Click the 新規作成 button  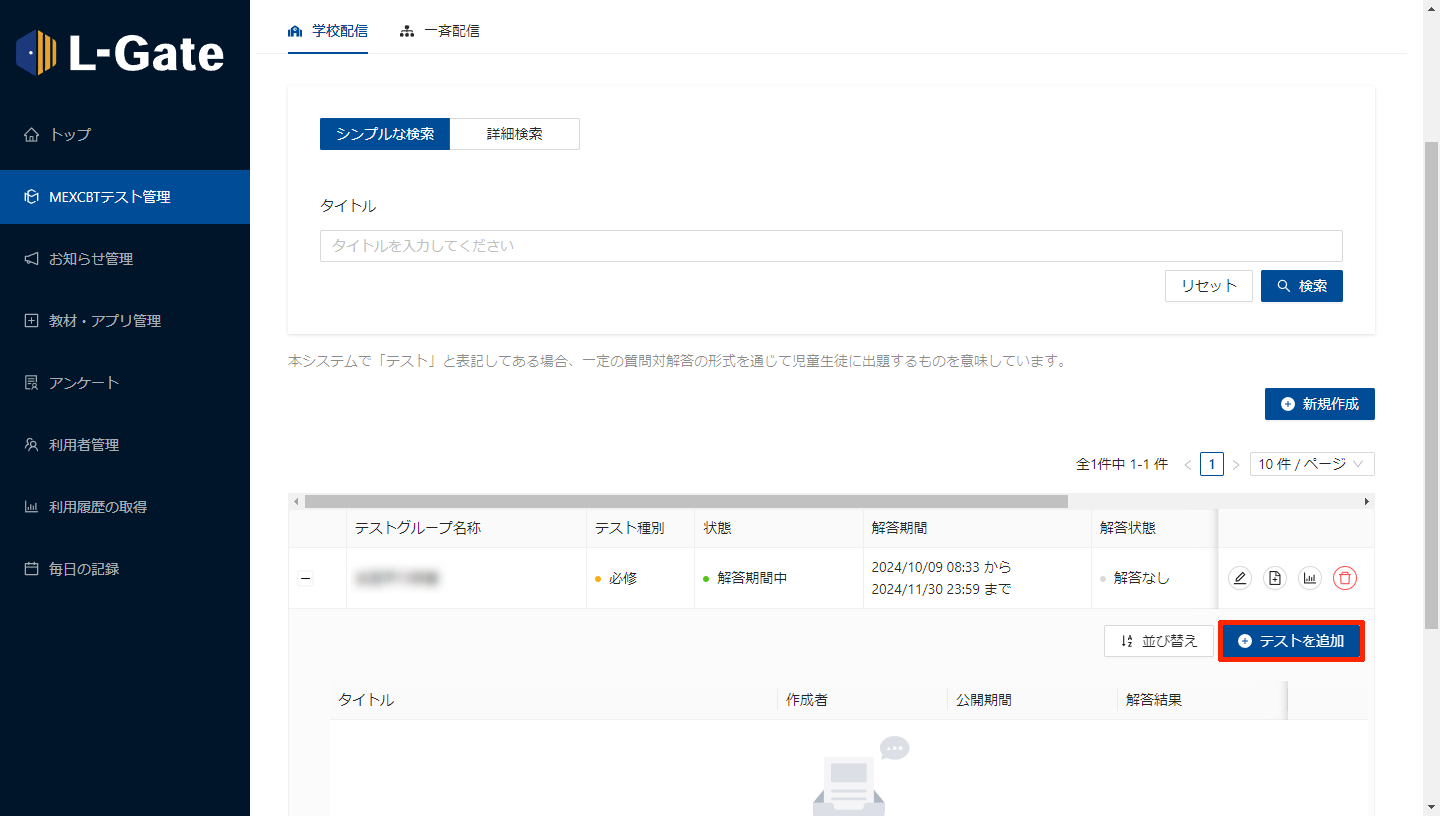(1319, 404)
